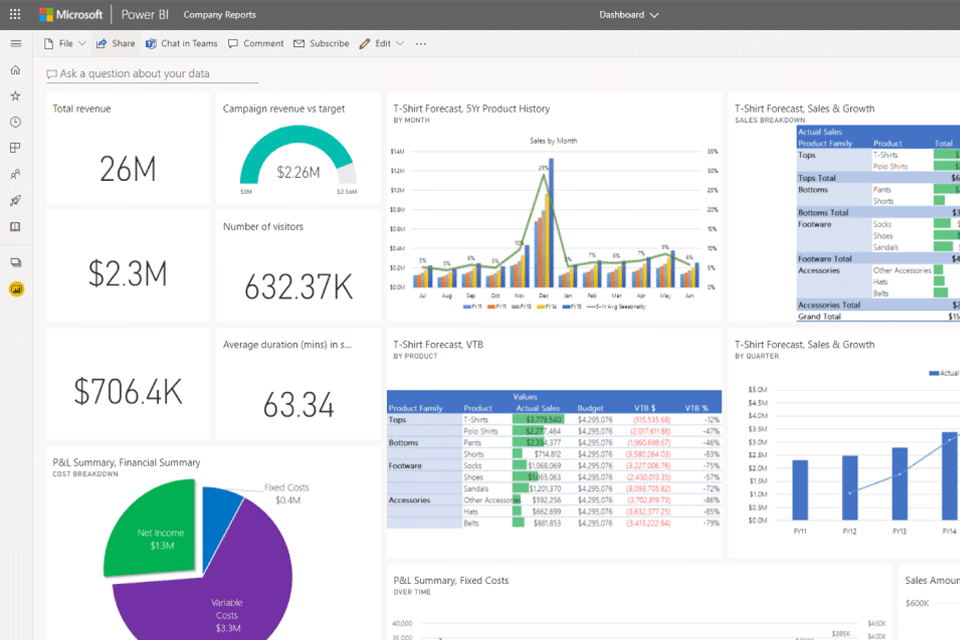Expand the File dropdown chevron
This screenshot has width=960, height=640.
tap(82, 43)
